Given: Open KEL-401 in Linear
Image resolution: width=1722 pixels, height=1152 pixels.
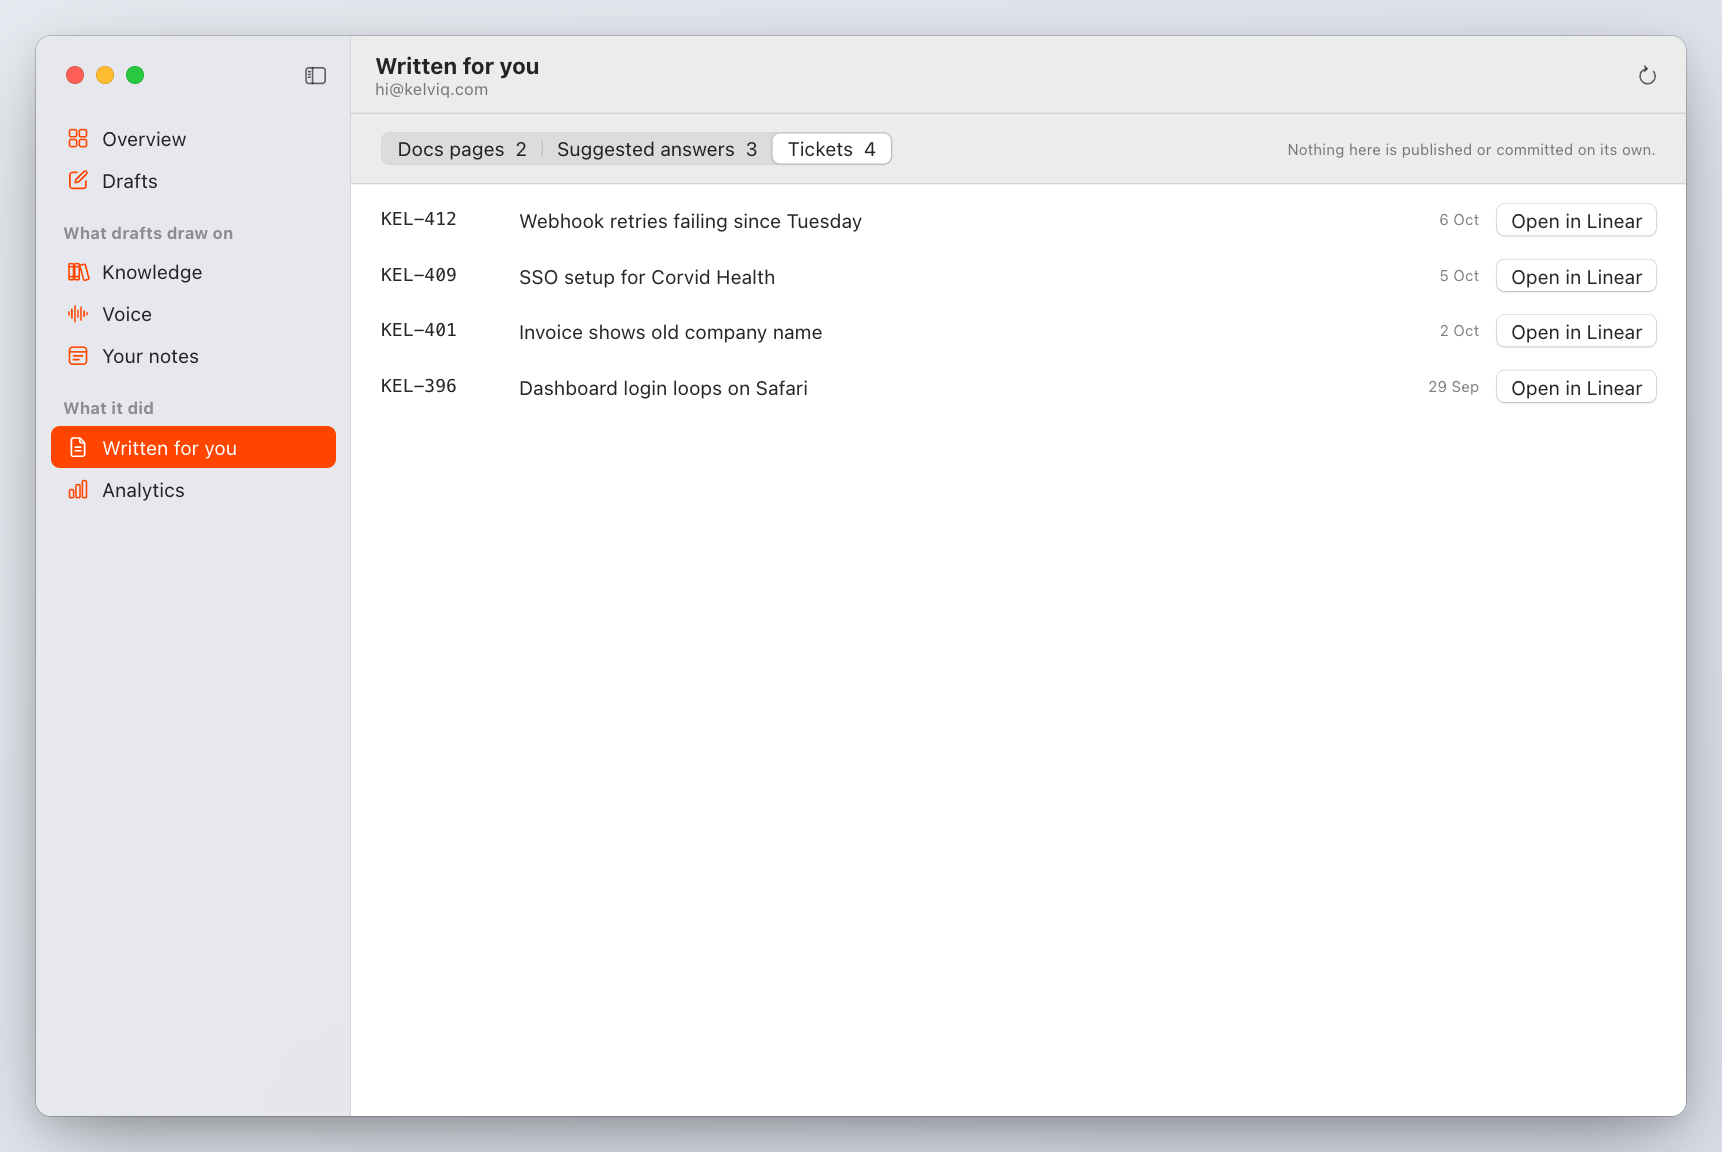Looking at the screenshot, I should [x=1576, y=332].
